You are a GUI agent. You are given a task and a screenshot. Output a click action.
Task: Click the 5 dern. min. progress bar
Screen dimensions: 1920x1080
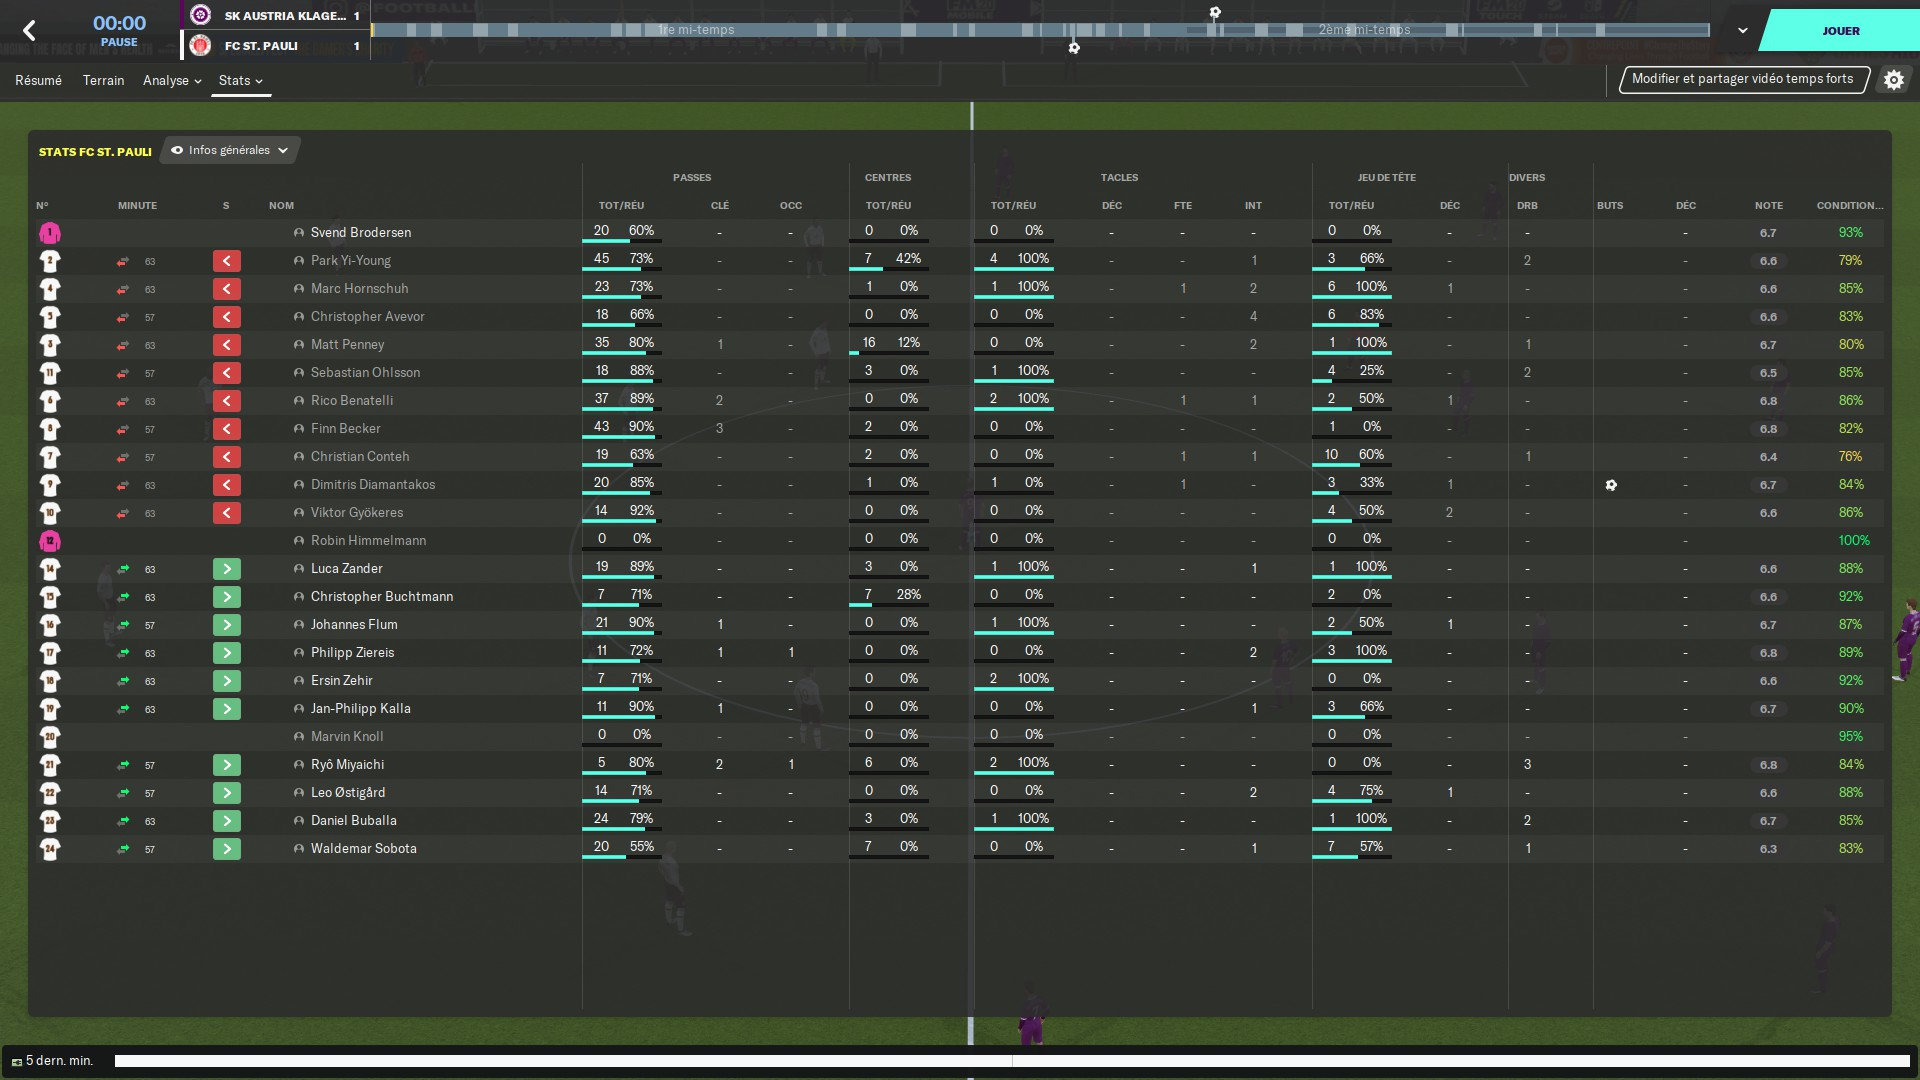coord(1011,1061)
